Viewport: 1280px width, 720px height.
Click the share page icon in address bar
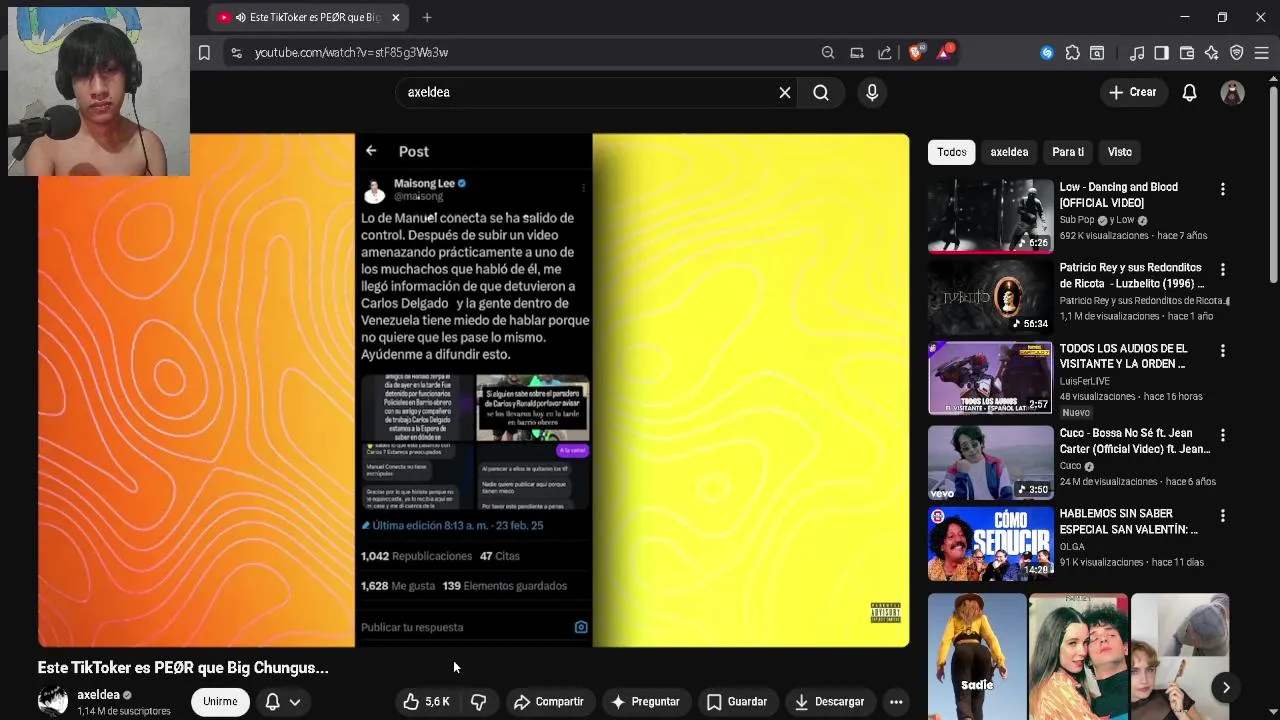click(x=885, y=53)
